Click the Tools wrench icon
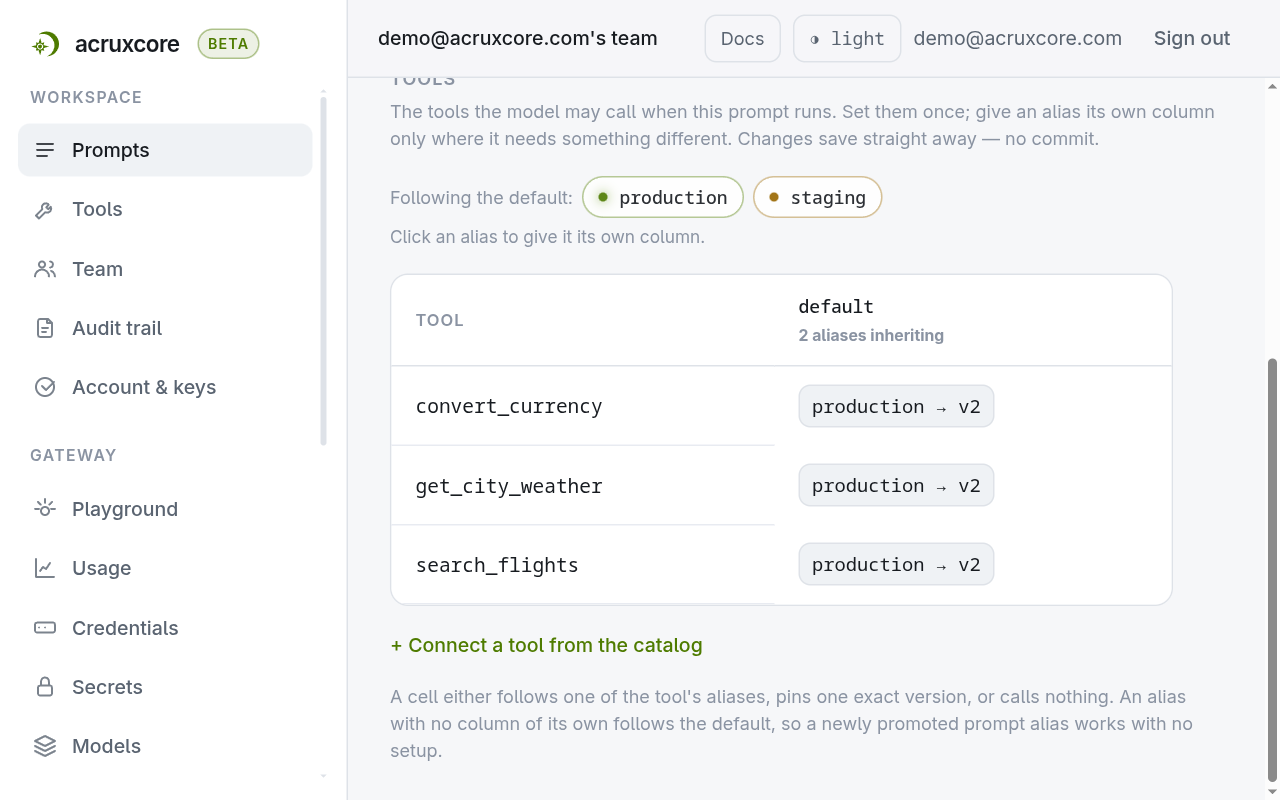The height and width of the screenshot is (800, 1280). (45, 210)
